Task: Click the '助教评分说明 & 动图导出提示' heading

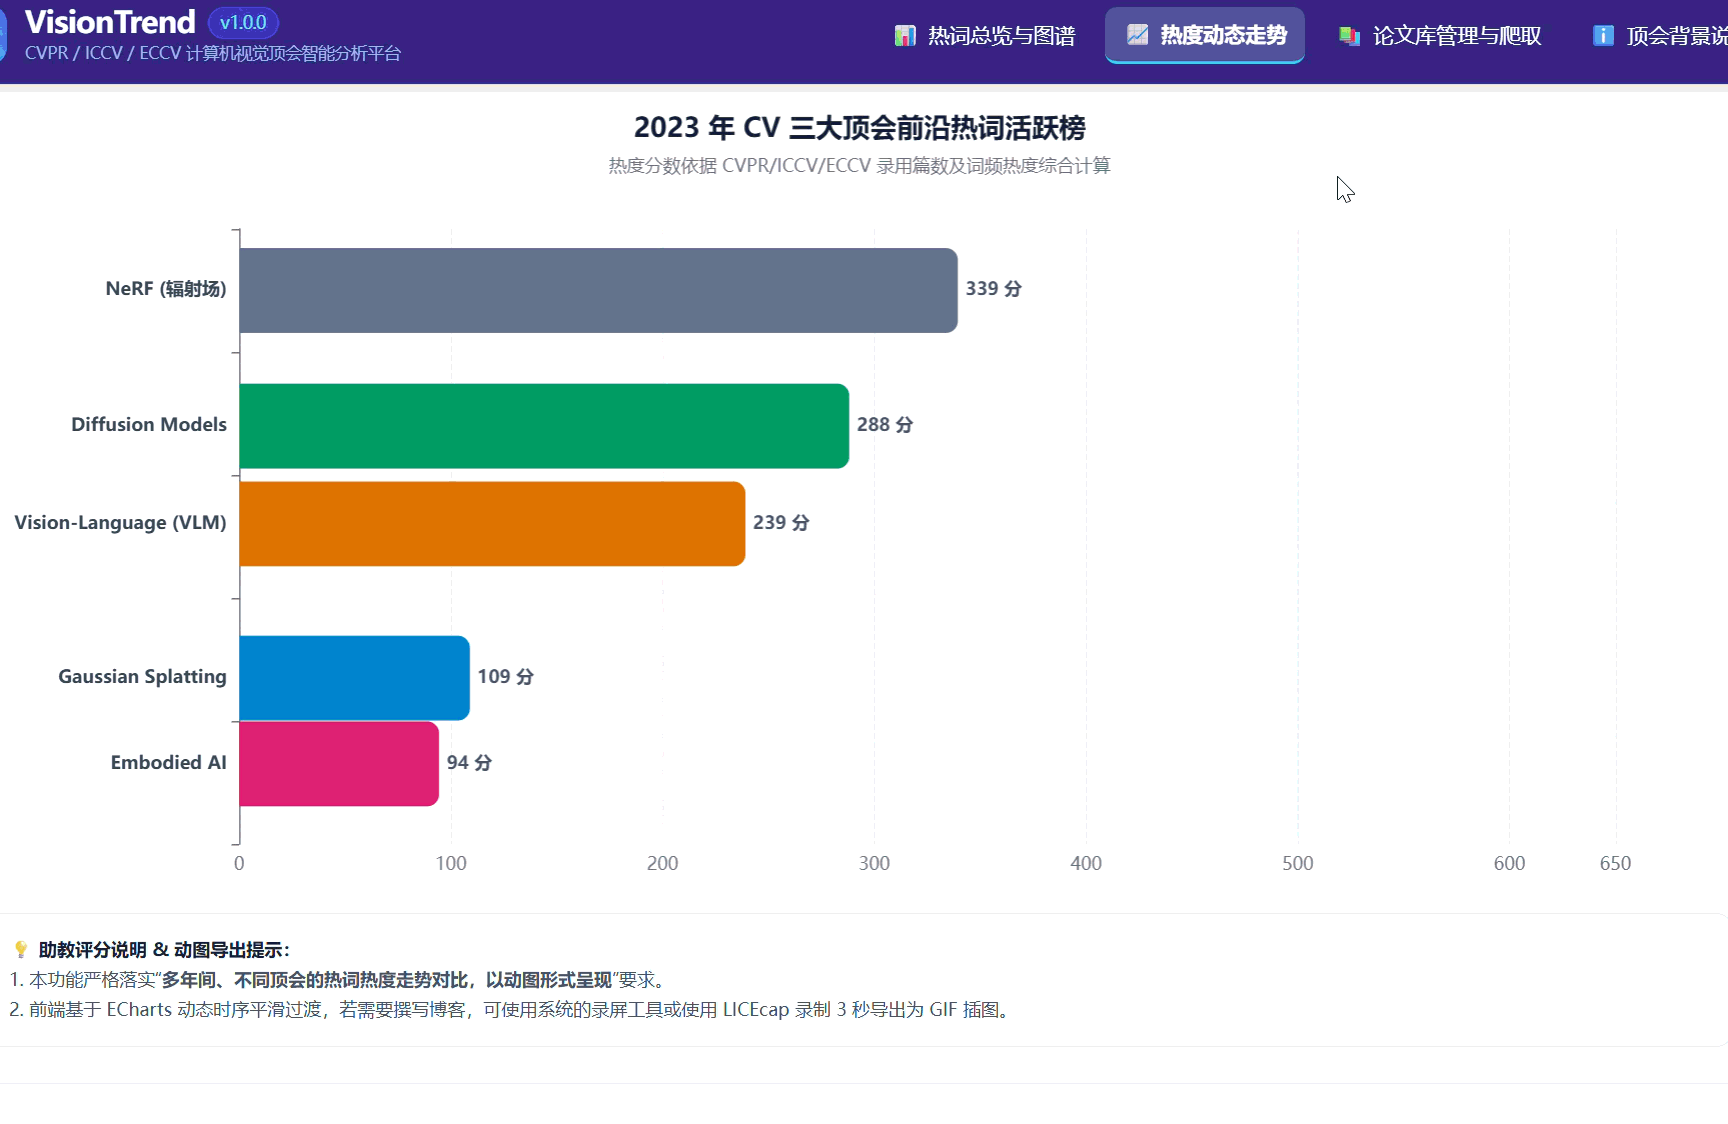Action: point(164,950)
